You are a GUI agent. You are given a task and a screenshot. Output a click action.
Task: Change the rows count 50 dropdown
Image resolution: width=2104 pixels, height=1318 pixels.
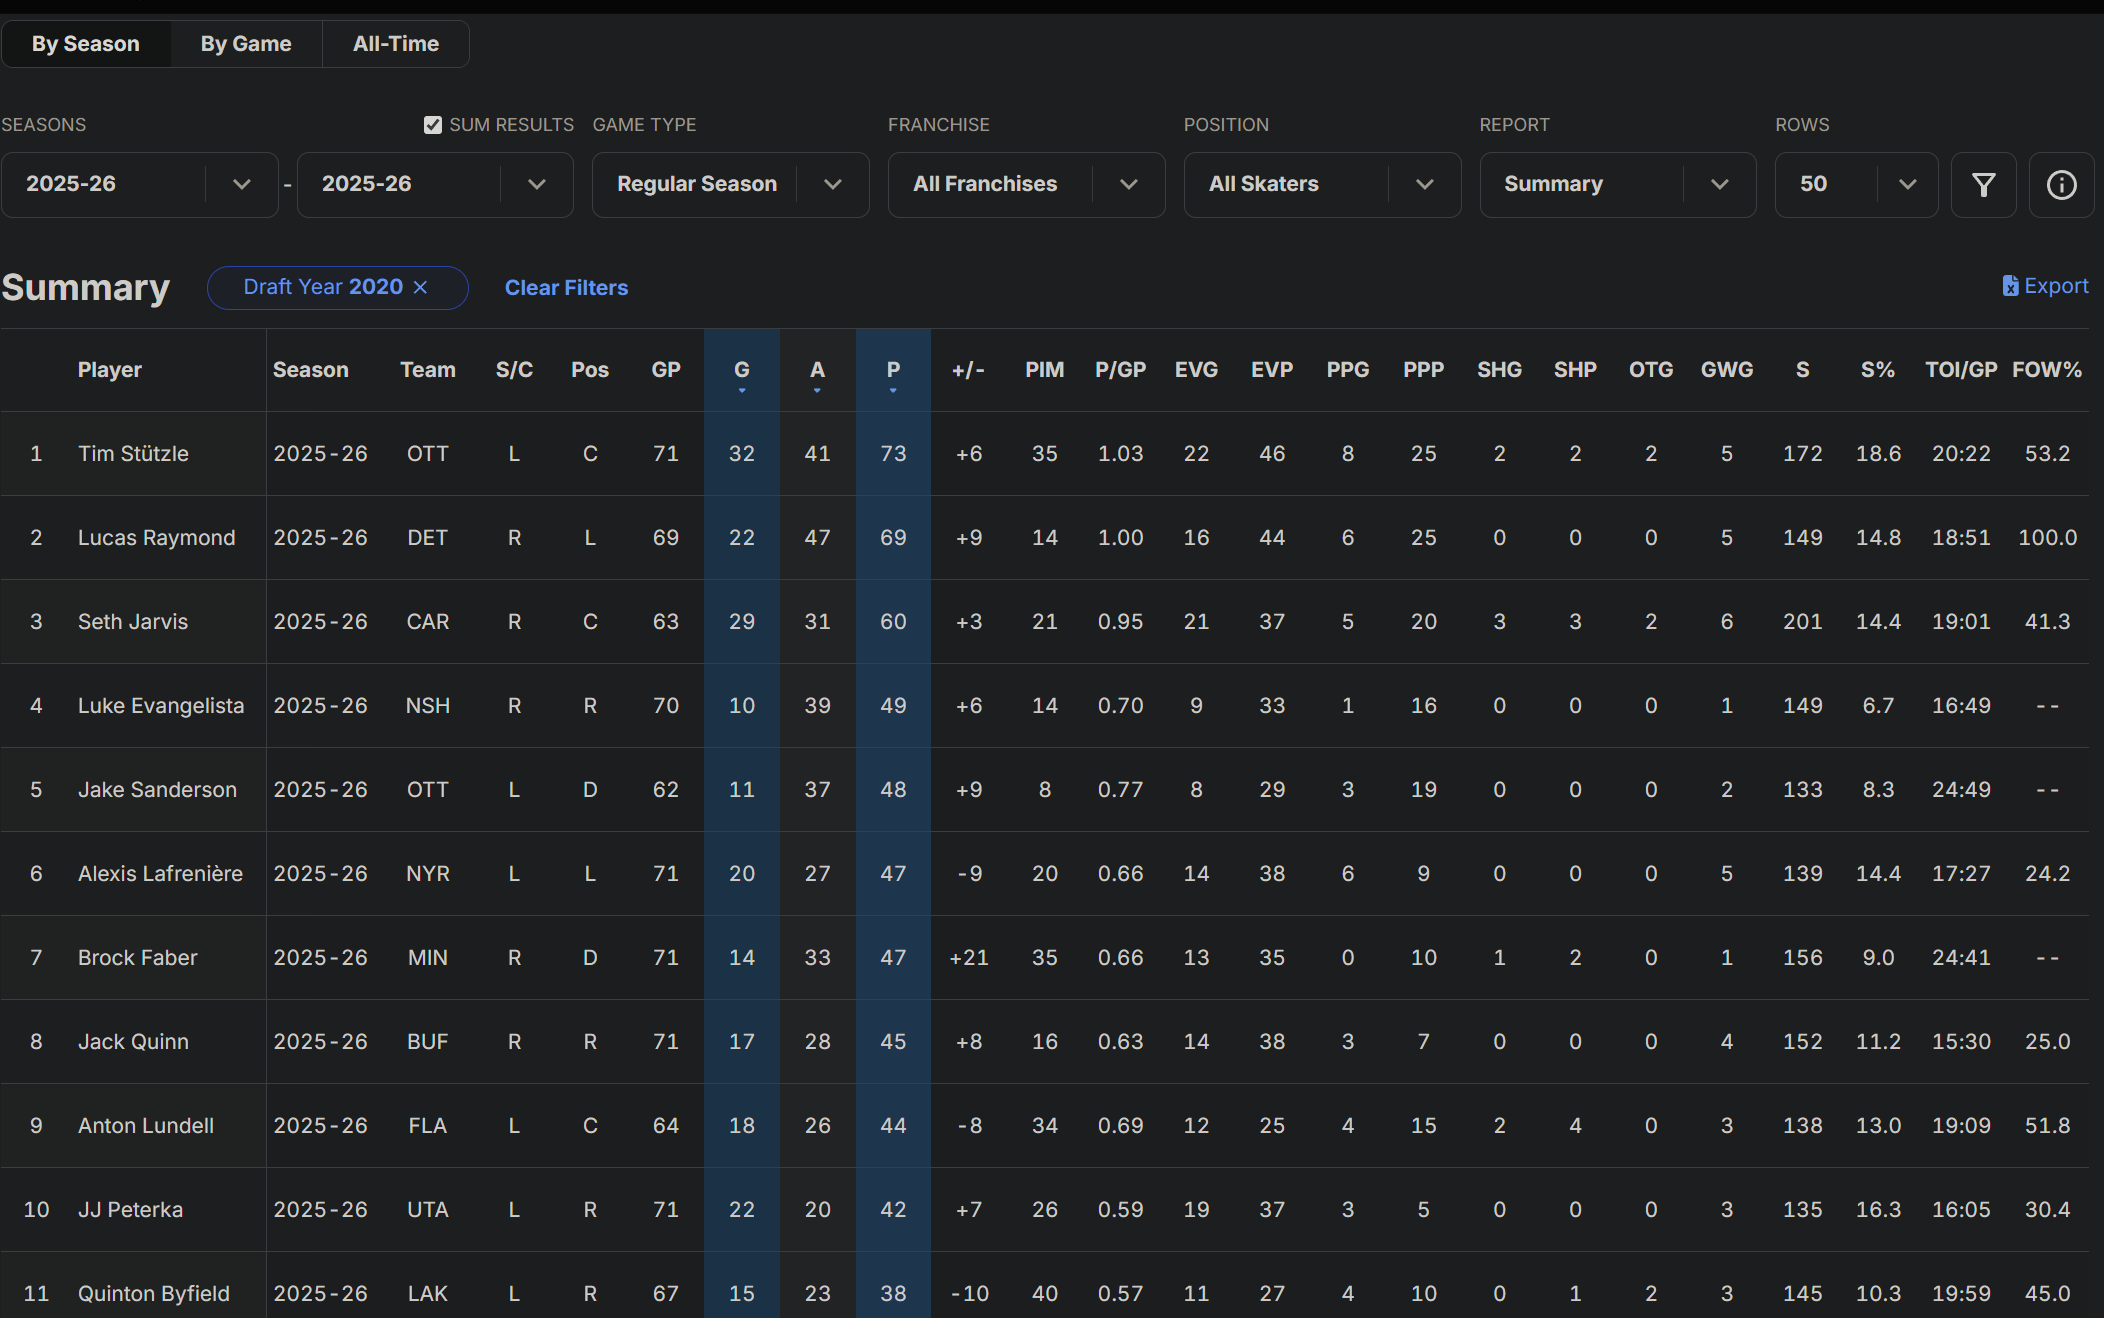1856,185
